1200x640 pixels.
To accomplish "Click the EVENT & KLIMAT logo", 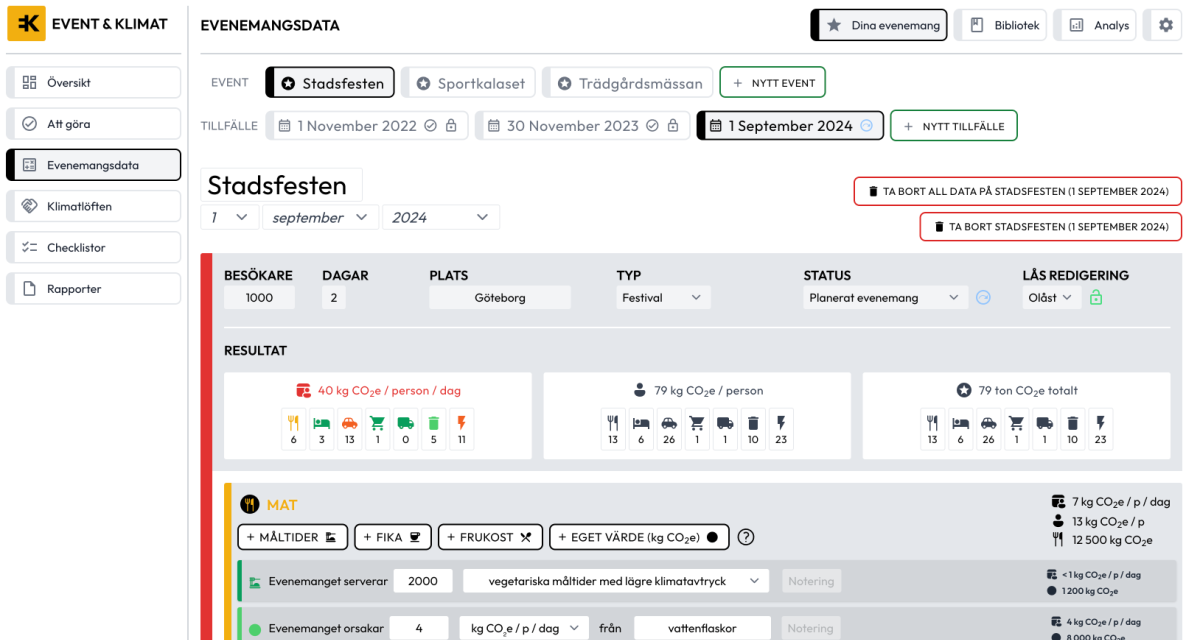I will coord(88,24).
